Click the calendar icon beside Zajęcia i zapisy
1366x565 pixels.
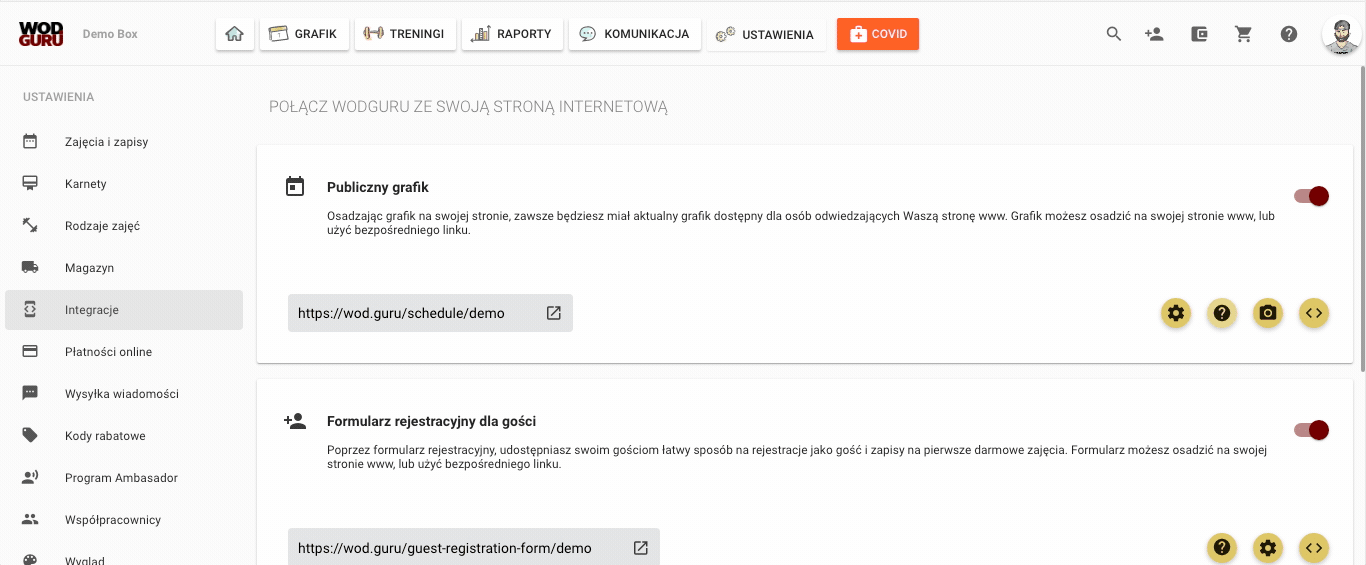click(x=30, y=142)
